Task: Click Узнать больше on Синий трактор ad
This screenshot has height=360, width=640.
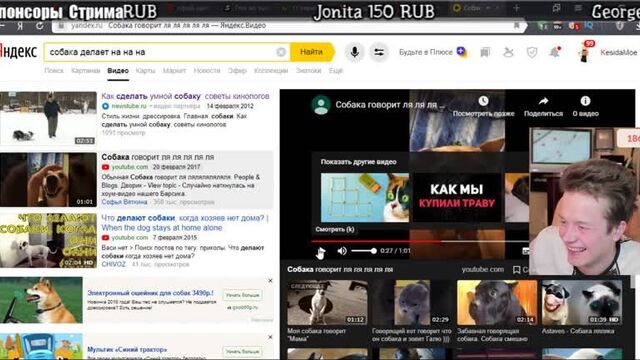Action: (x=242, y=351)
